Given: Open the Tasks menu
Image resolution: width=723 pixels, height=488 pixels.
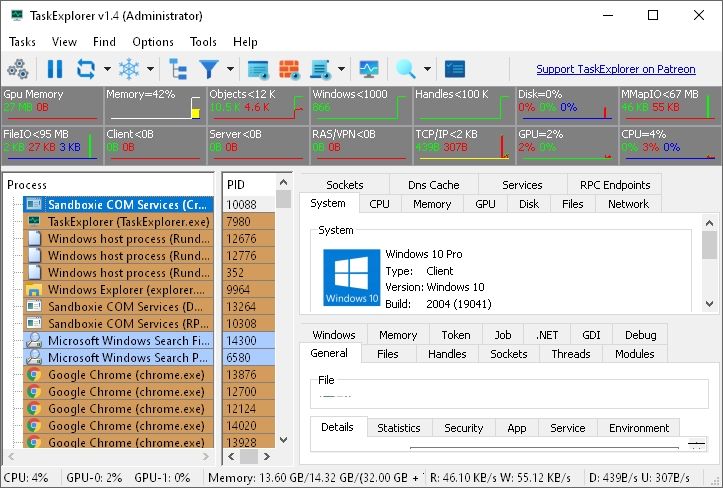Looking at the screenshot, I should pyautogui.click(x=22, y=42).
